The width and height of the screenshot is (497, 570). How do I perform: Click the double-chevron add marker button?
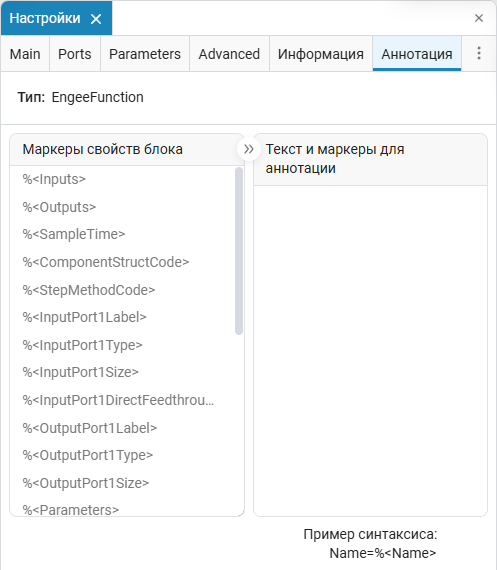(x=249, y=149)
